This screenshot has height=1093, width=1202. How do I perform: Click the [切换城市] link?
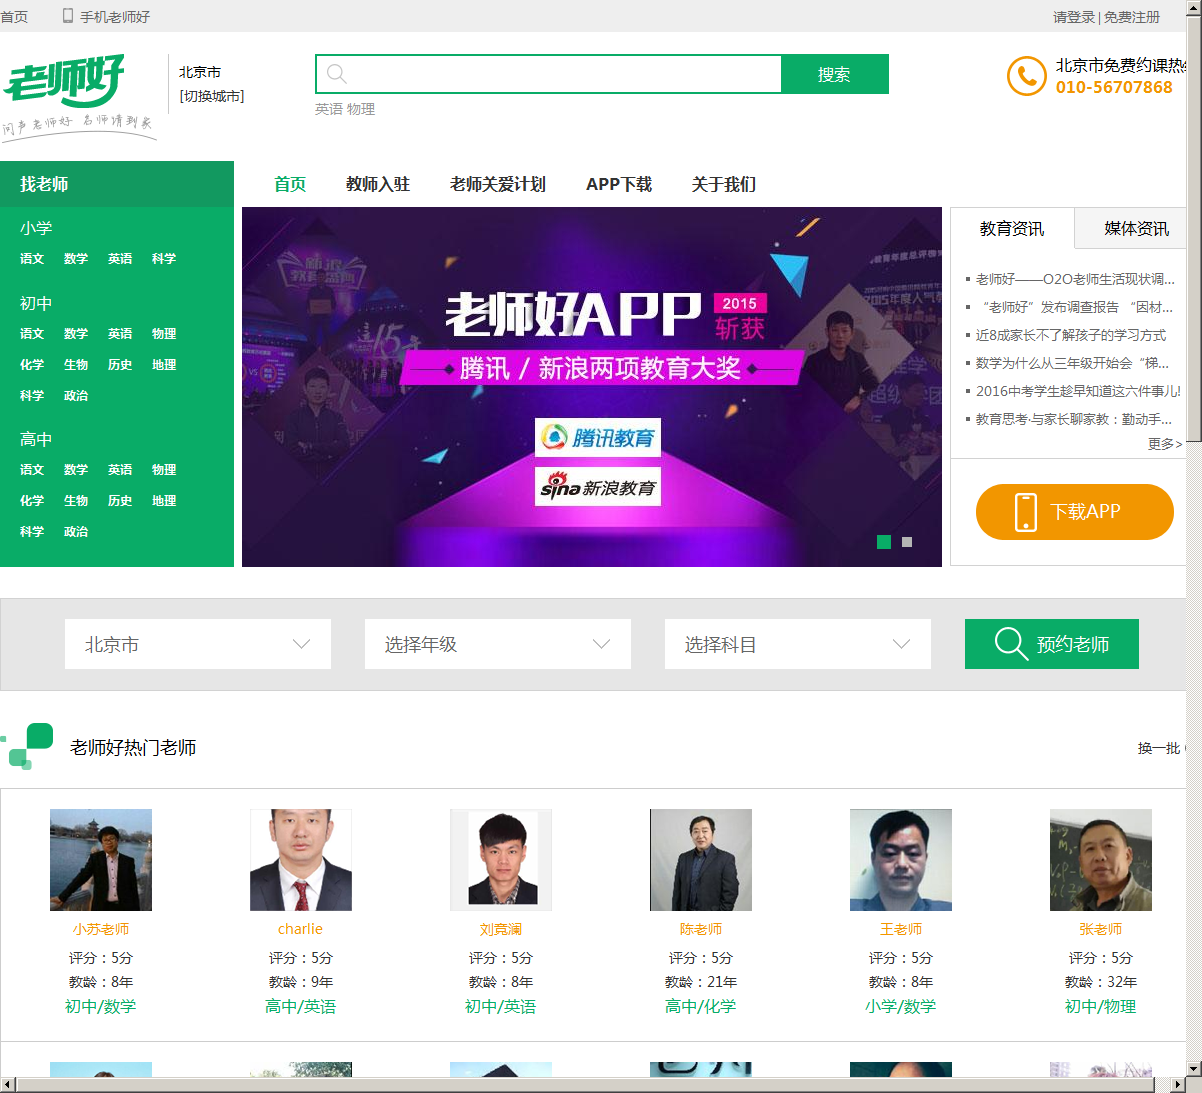[212, 96]
